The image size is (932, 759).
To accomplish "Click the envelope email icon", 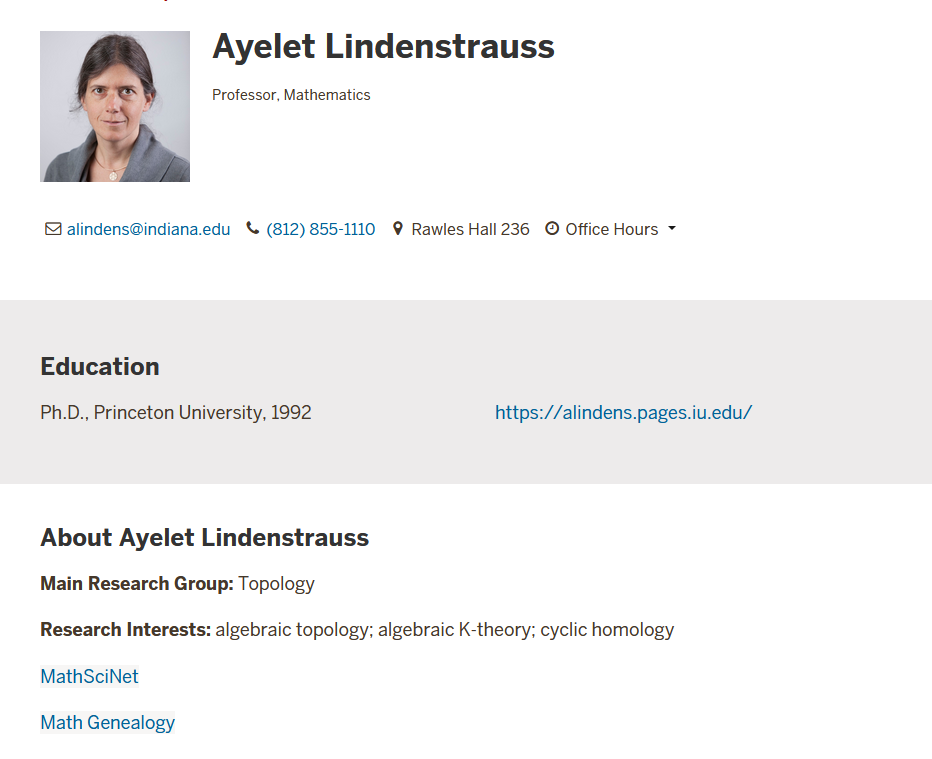I will pyautogui.click(x=53, y=229).
